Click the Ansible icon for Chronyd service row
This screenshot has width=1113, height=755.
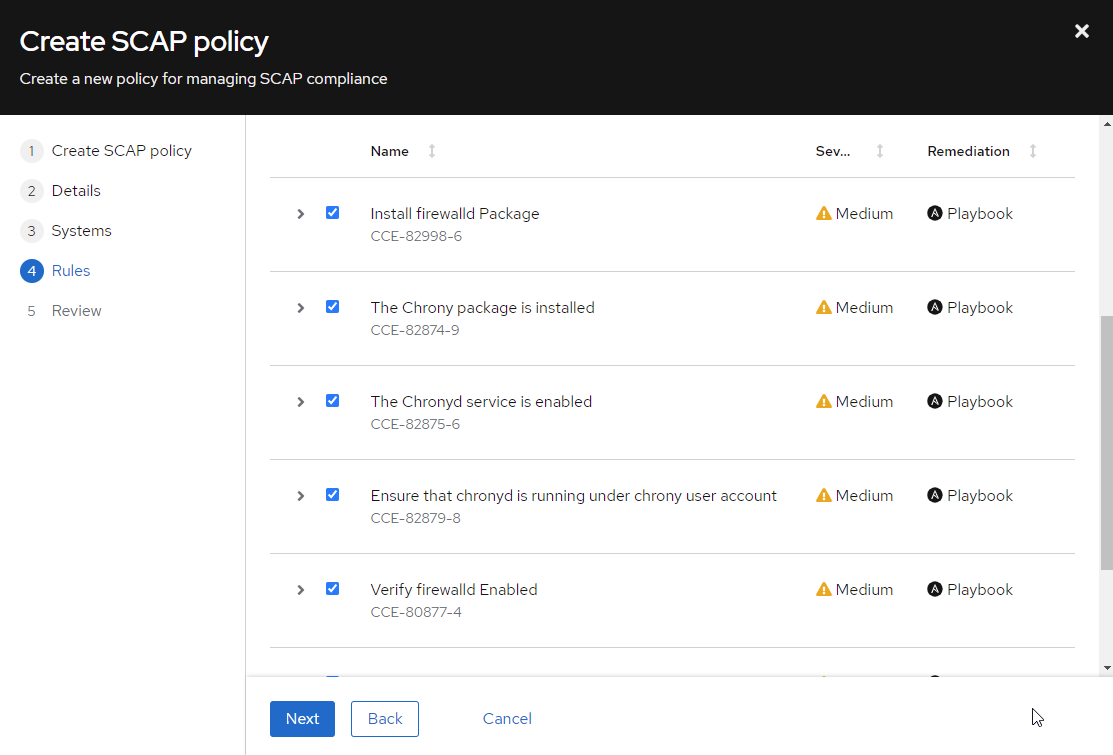click(x=935, y=401)
